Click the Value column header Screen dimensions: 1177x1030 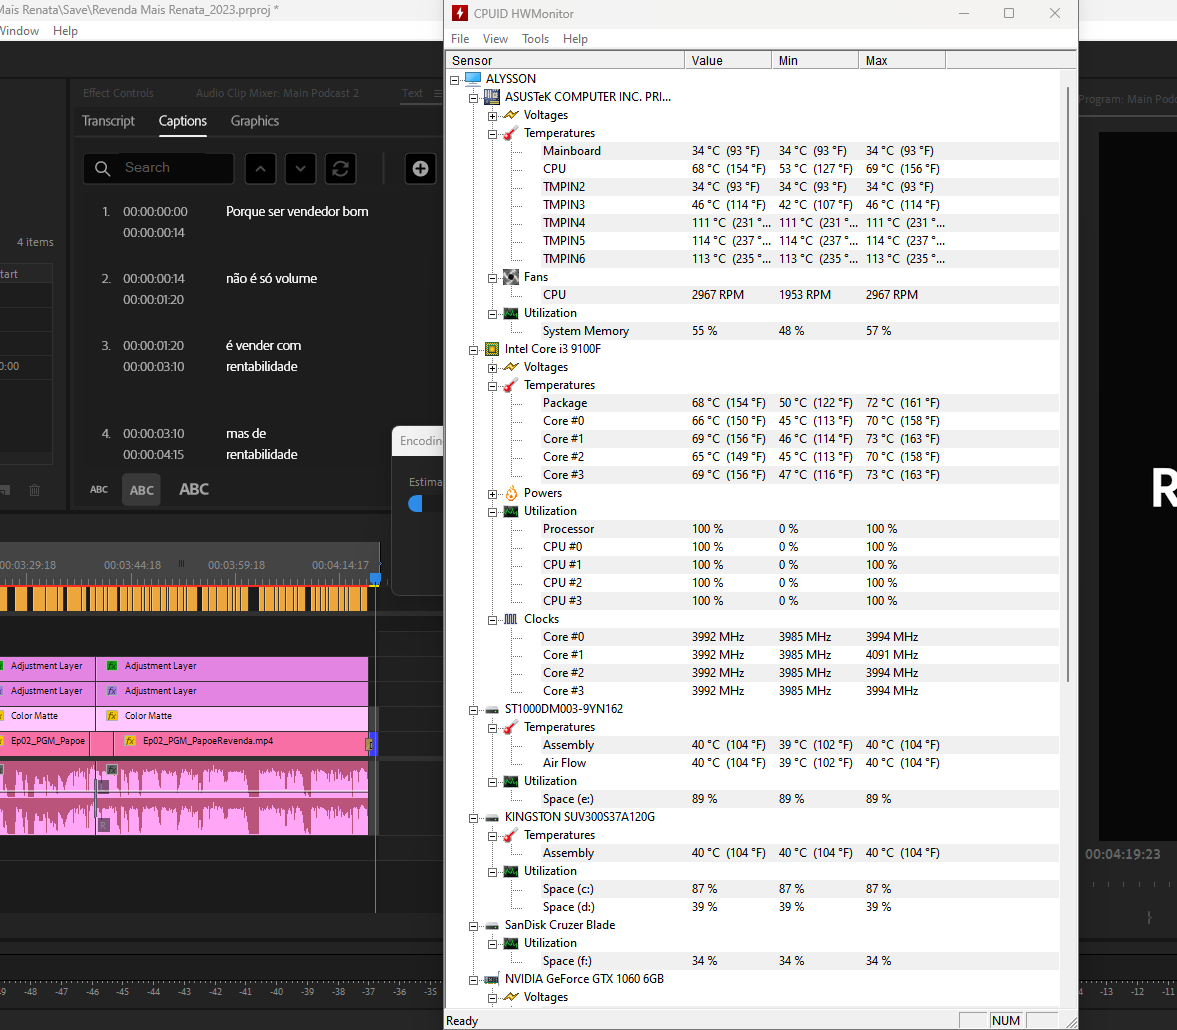(x=728, y=61)
